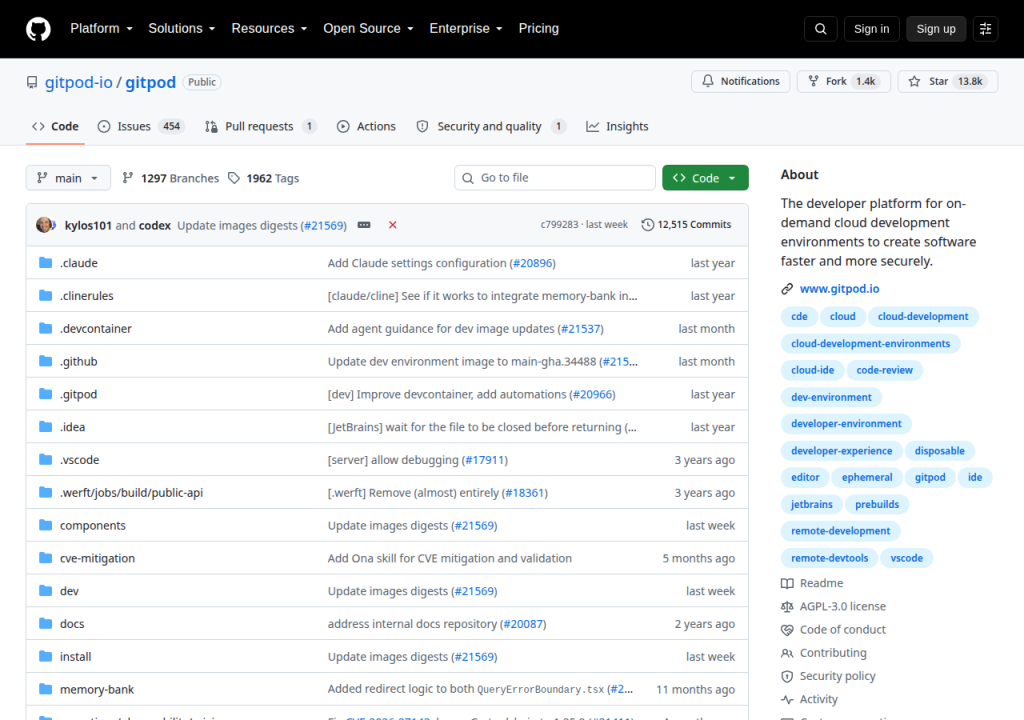This screenshot has height=720, width=1024.
Task: Open the .werft/jobs/build/public-api folder
Action: (x=131, y=493)
